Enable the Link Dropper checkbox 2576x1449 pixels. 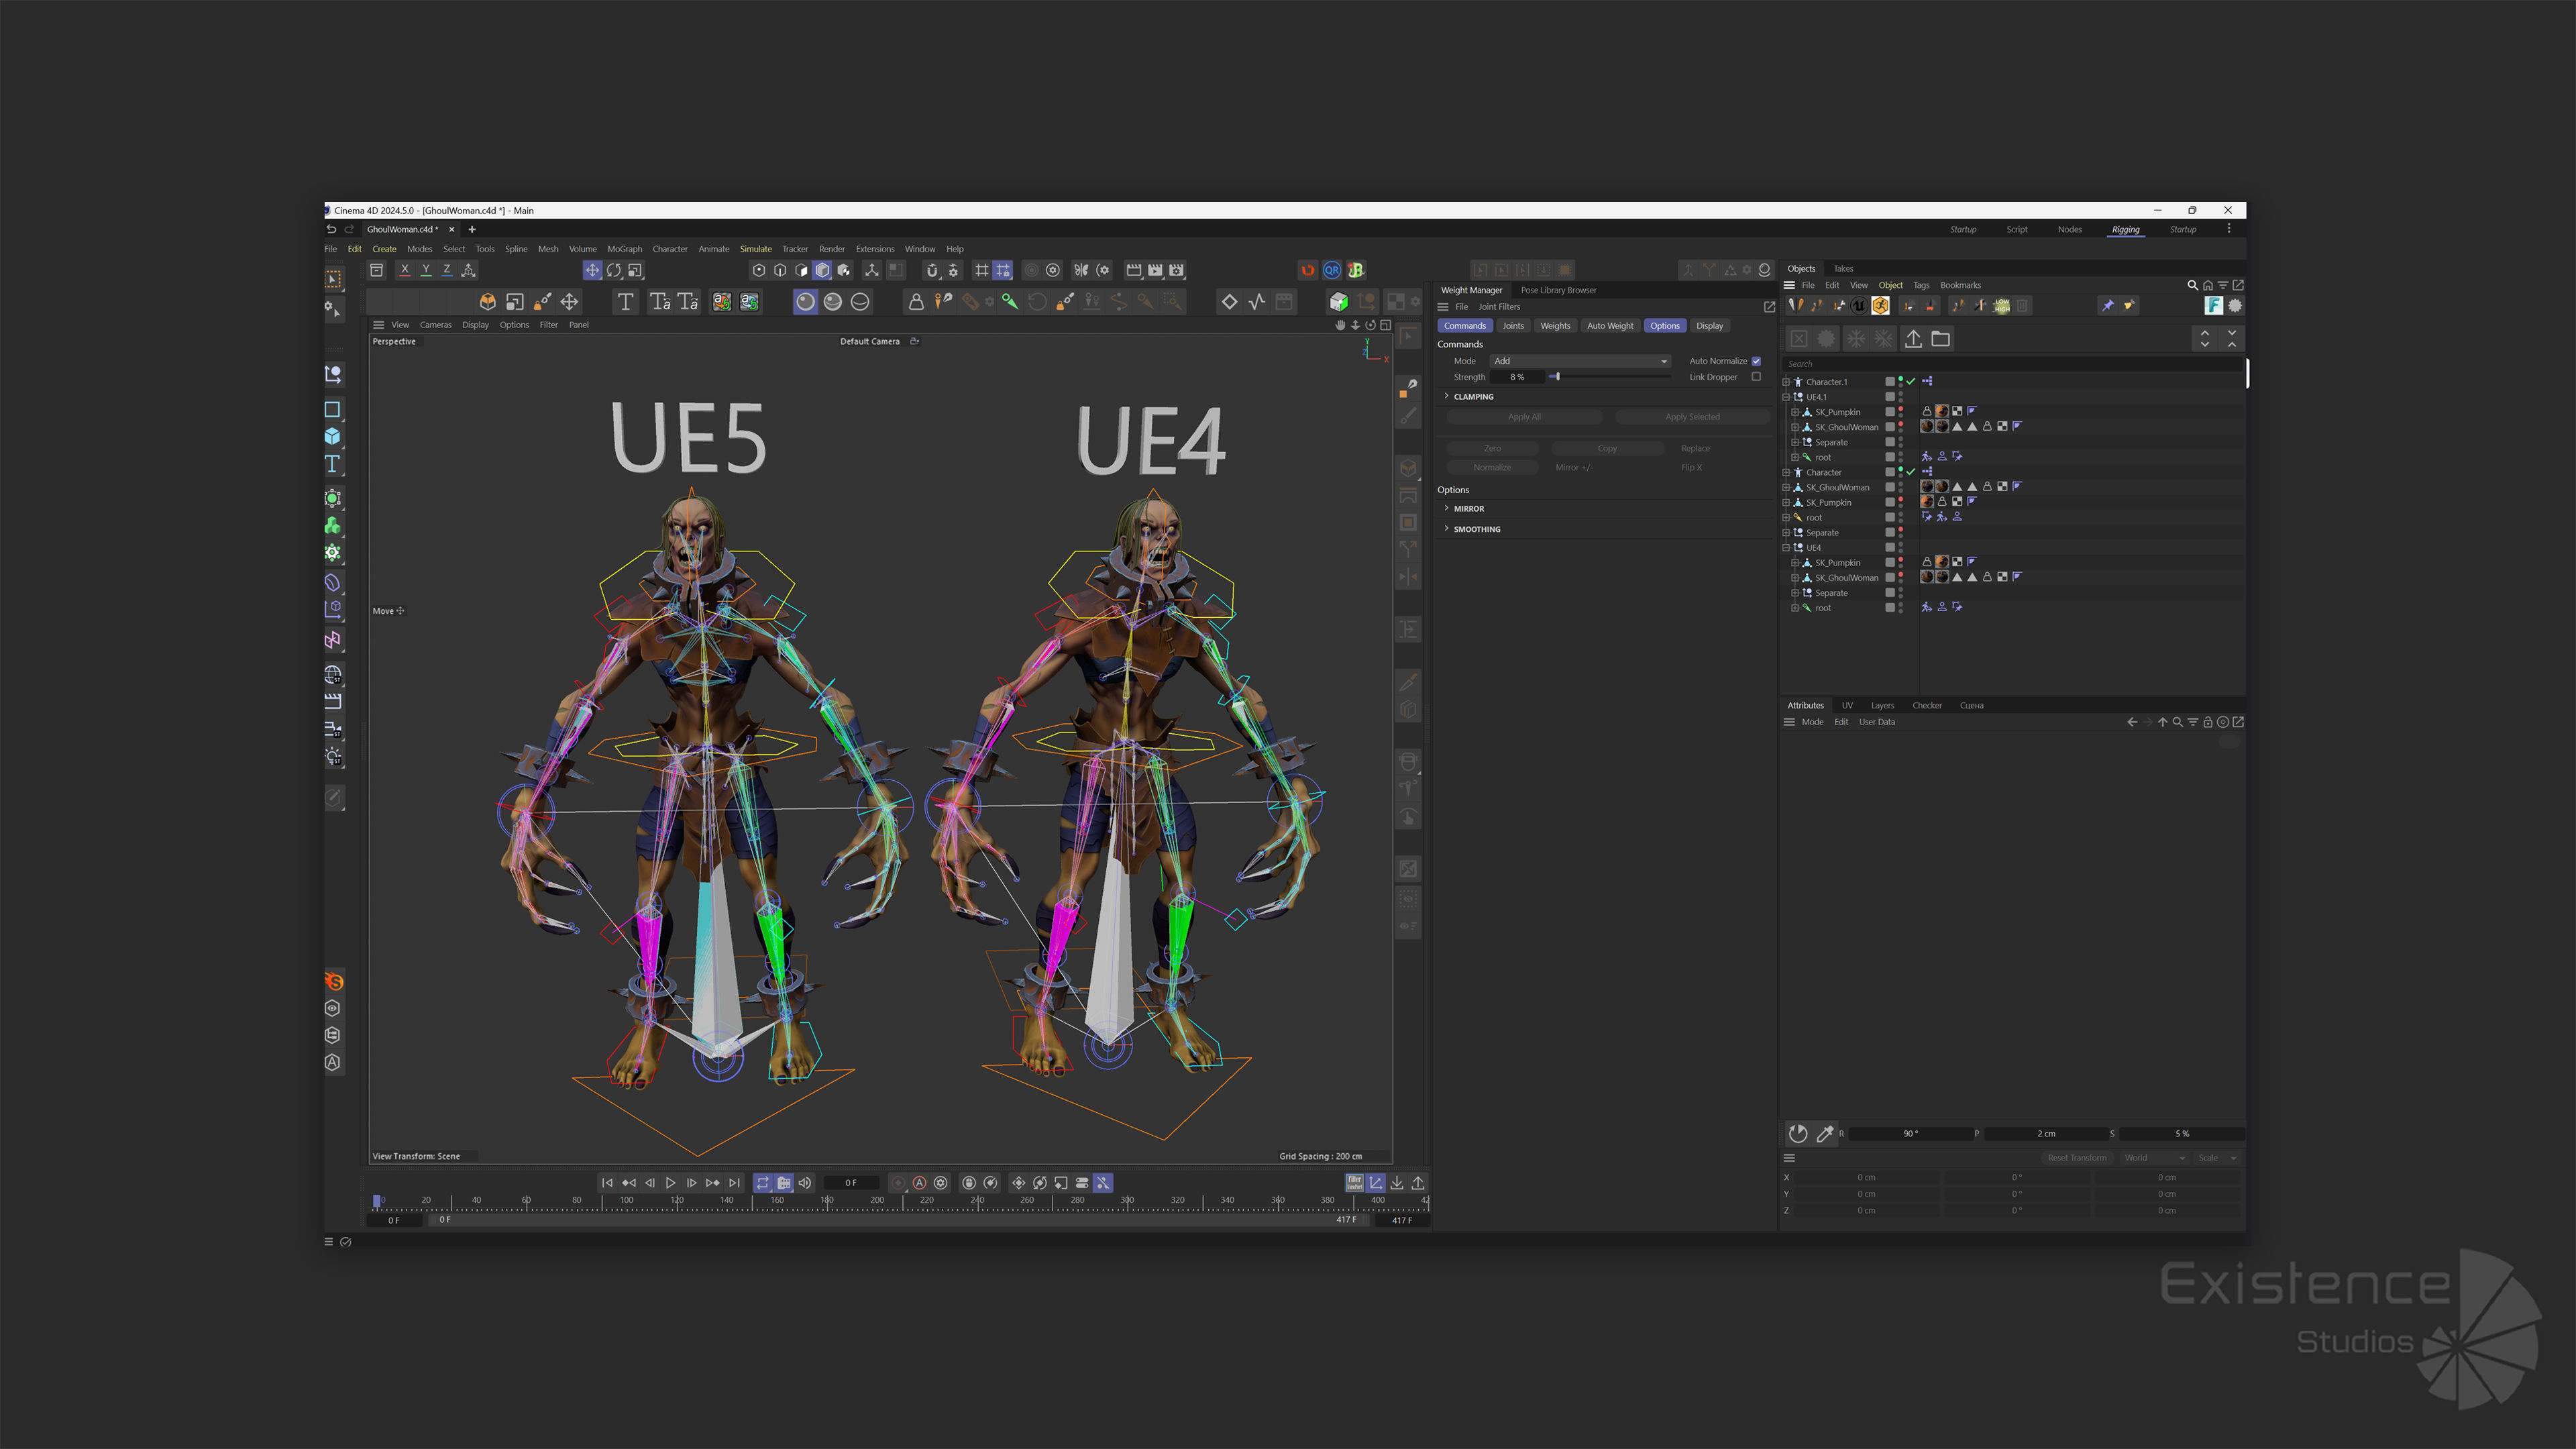point(1756,377)
